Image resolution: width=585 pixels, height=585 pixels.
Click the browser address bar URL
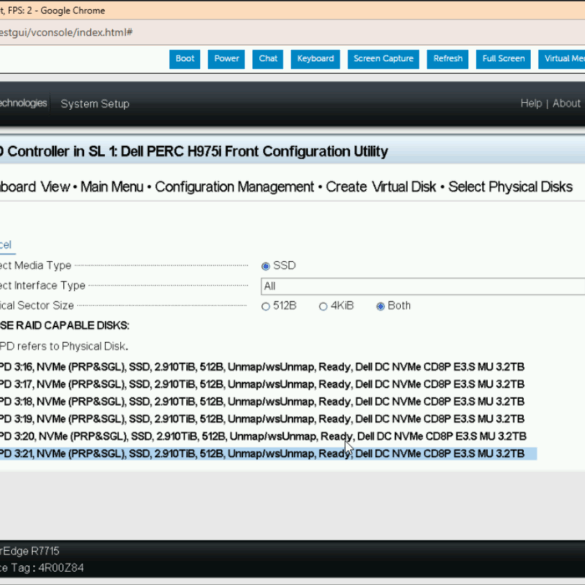click(x=66, y=32)
